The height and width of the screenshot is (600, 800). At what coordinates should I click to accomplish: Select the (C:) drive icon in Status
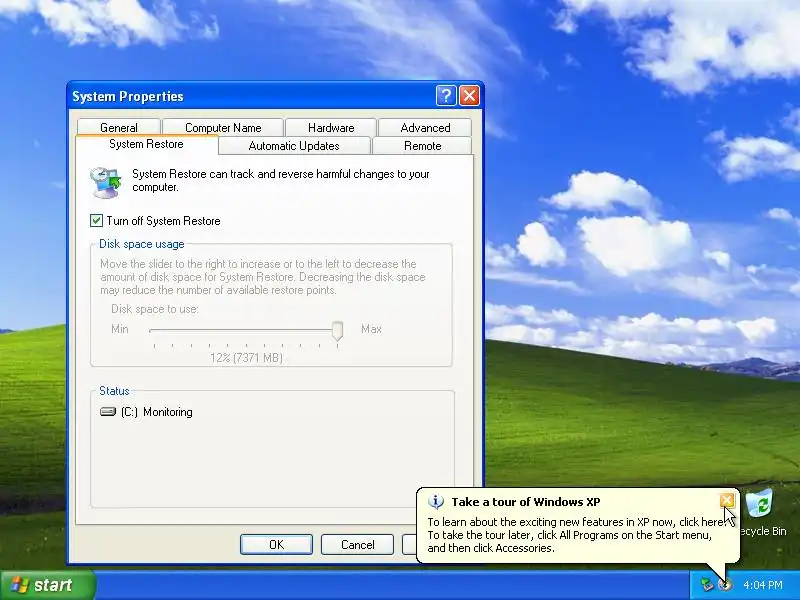(x=108, y=411)
